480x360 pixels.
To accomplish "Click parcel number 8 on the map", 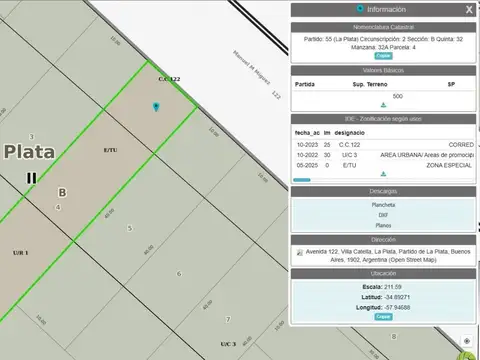I will pos(394,336).
